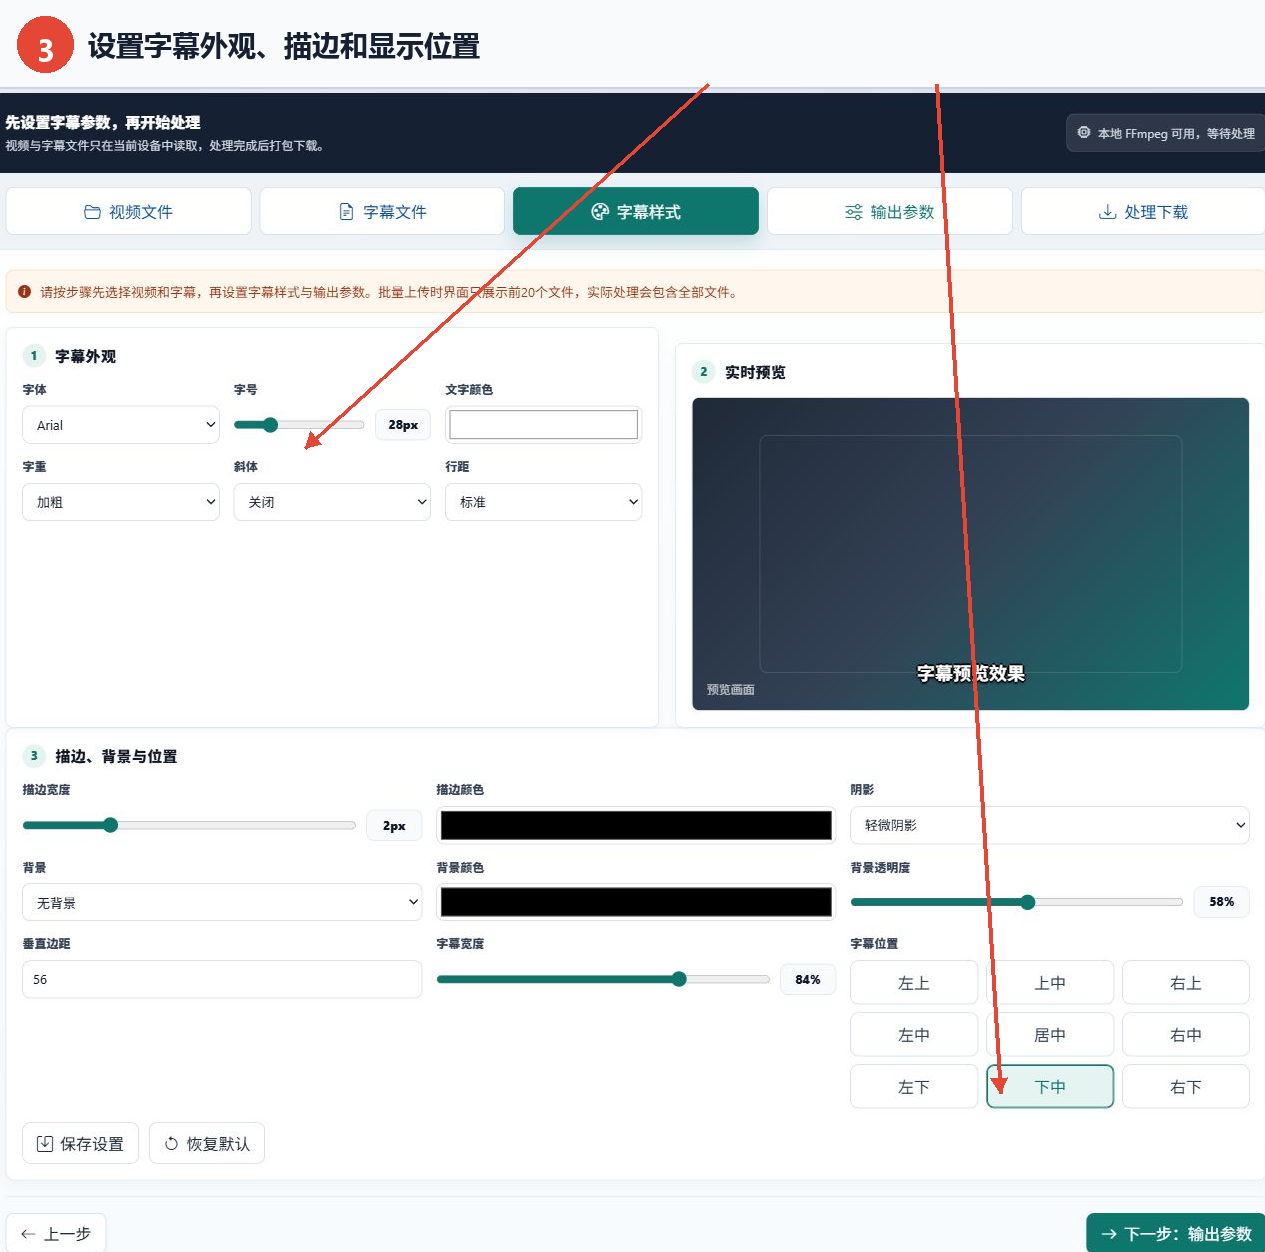Open the 斜体 关闭 dropdown
This screenshot has height=1252, width=1265.
(332, 502)
